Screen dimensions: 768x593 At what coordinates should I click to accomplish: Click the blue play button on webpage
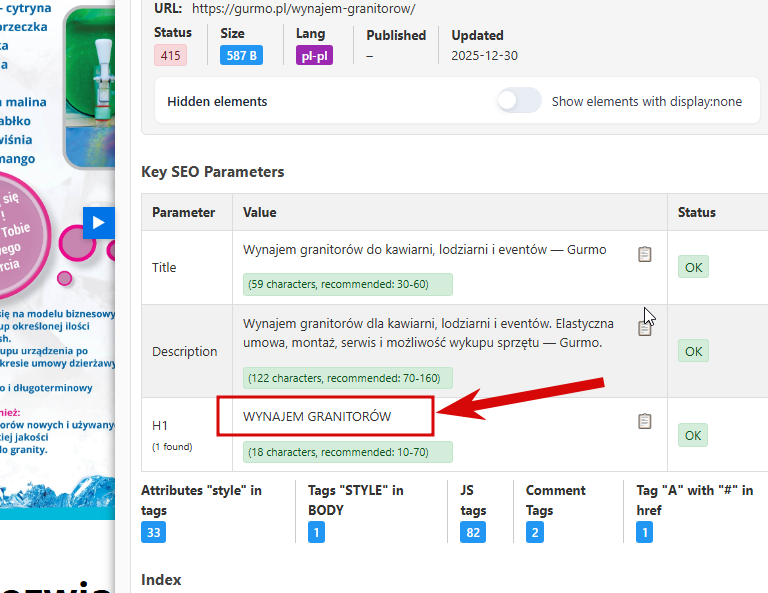tap(99, 222)
